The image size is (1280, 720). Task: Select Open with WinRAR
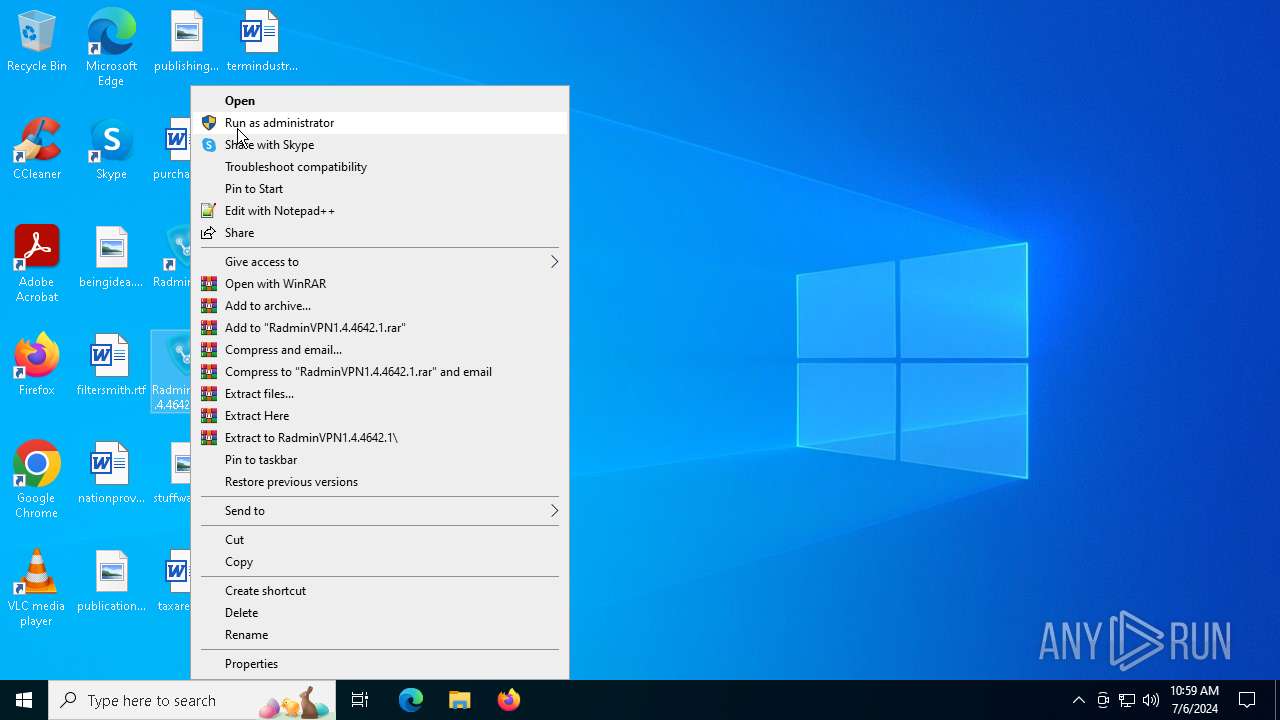[x=380, y=284]
